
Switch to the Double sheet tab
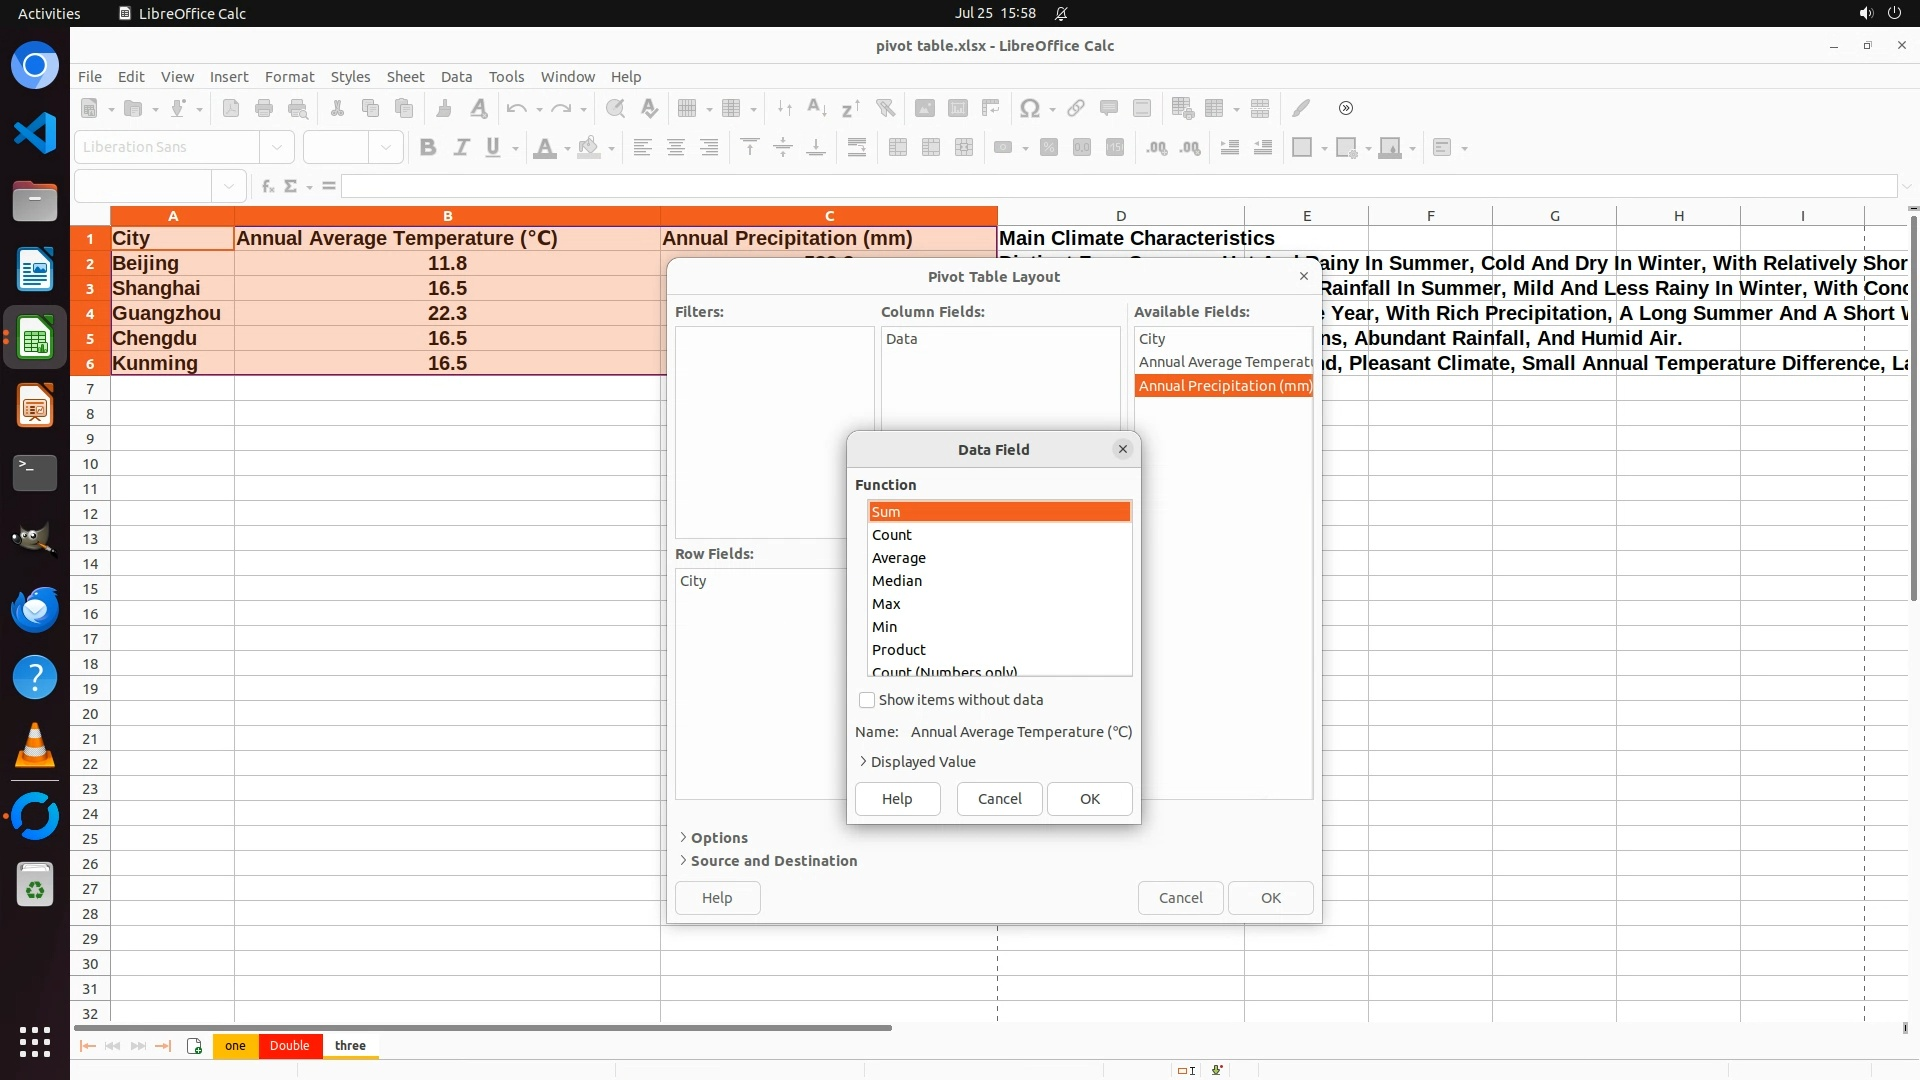[289, 1046]
